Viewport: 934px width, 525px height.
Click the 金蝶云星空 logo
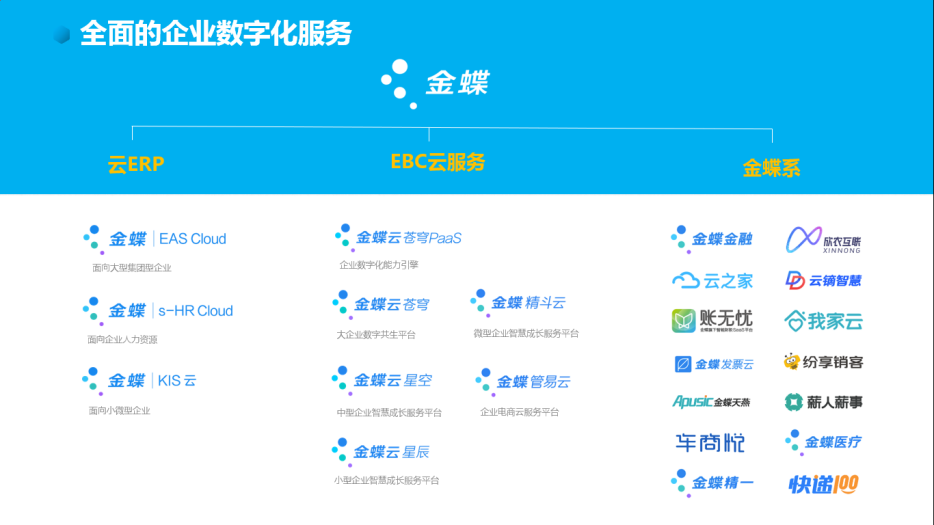point(382,380)
